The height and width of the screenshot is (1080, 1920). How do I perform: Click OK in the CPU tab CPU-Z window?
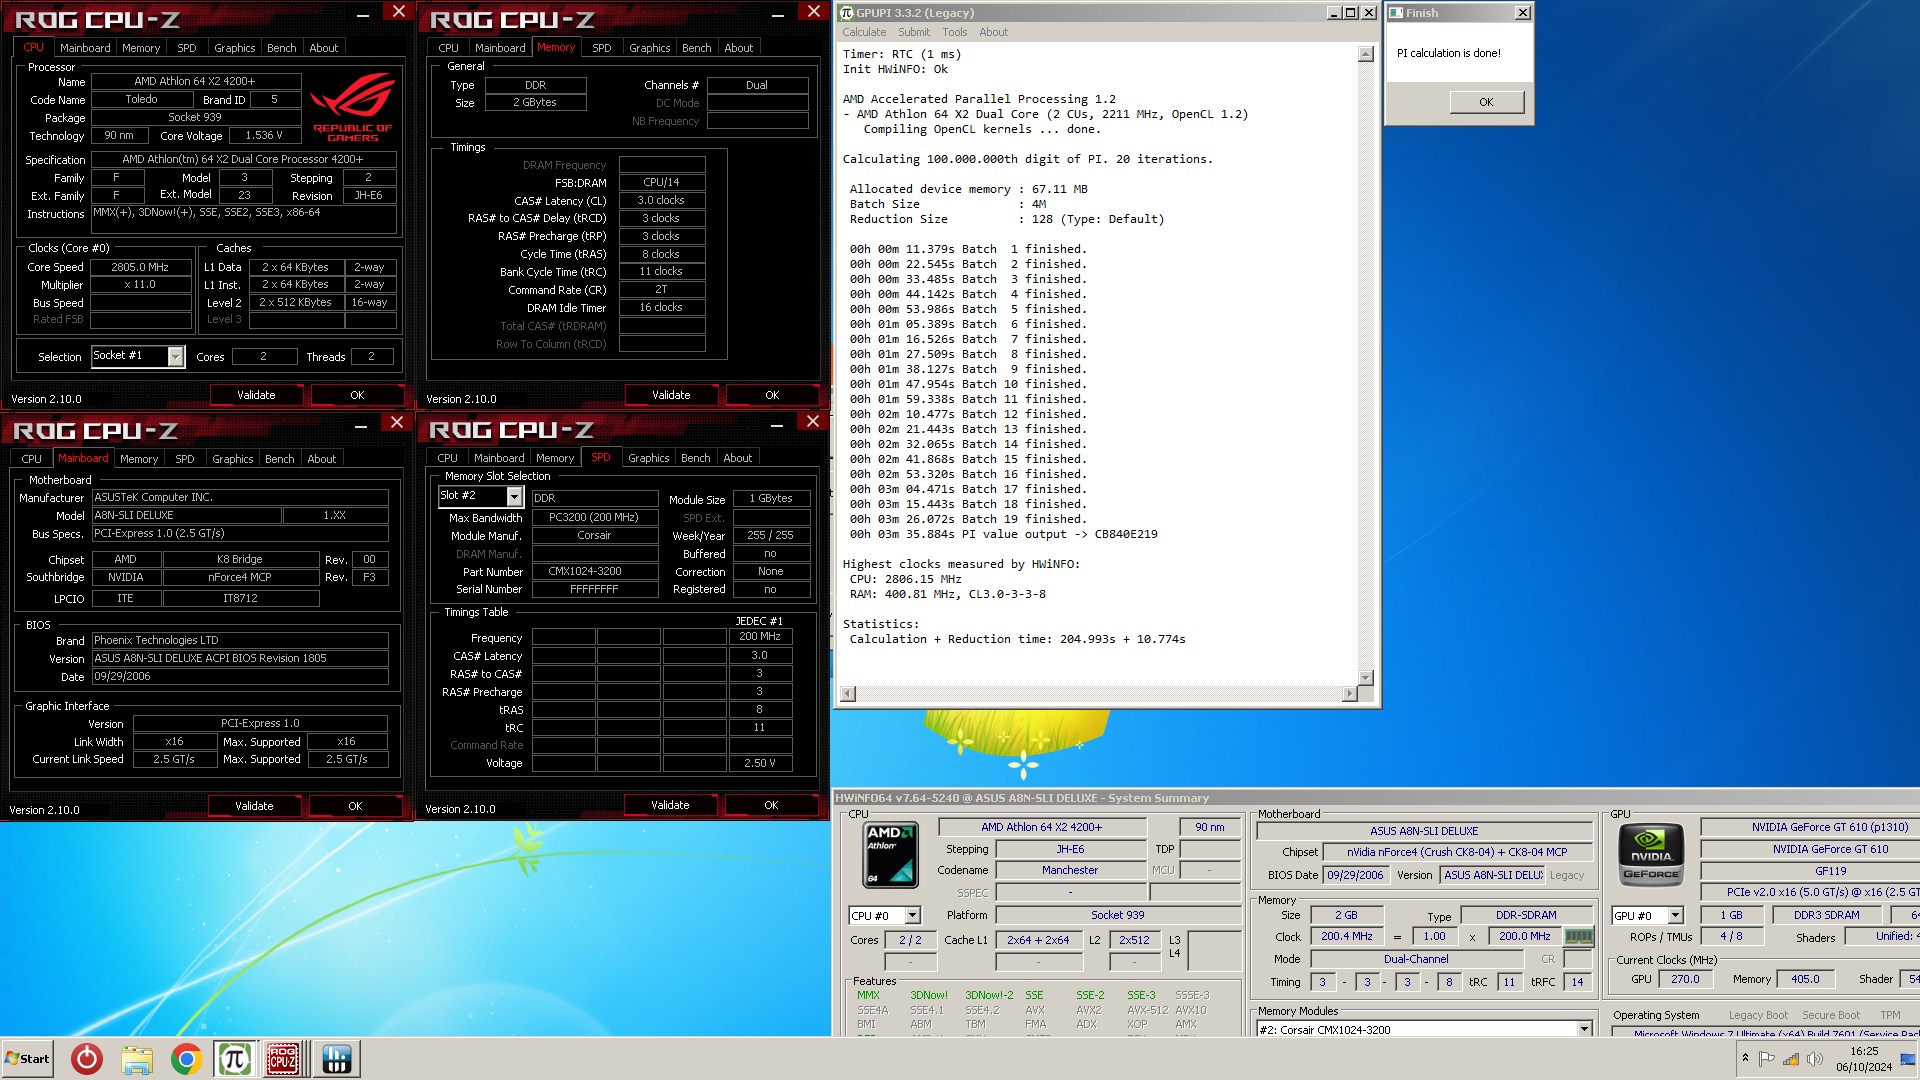pos(357,395)
